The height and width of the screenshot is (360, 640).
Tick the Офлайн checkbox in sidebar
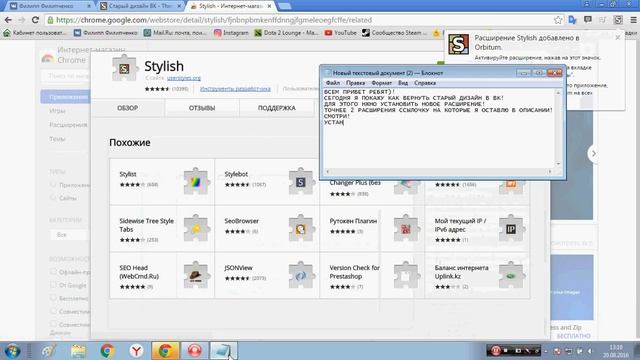point(53,272)
